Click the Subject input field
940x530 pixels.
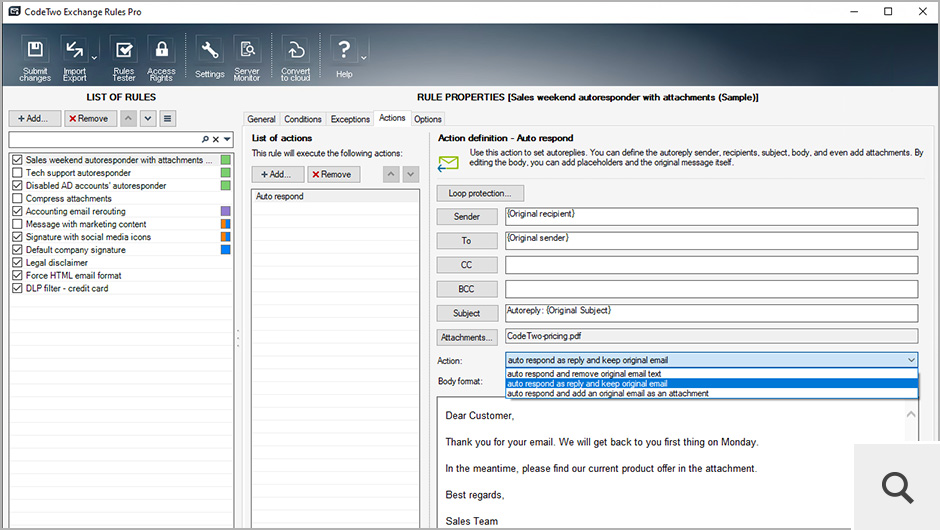[712, 313]
